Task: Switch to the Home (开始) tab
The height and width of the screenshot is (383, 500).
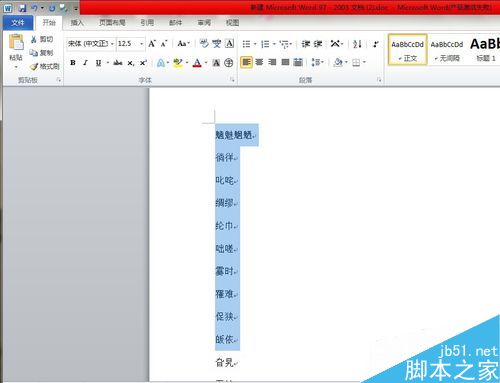Action: (x=49, y=22)
